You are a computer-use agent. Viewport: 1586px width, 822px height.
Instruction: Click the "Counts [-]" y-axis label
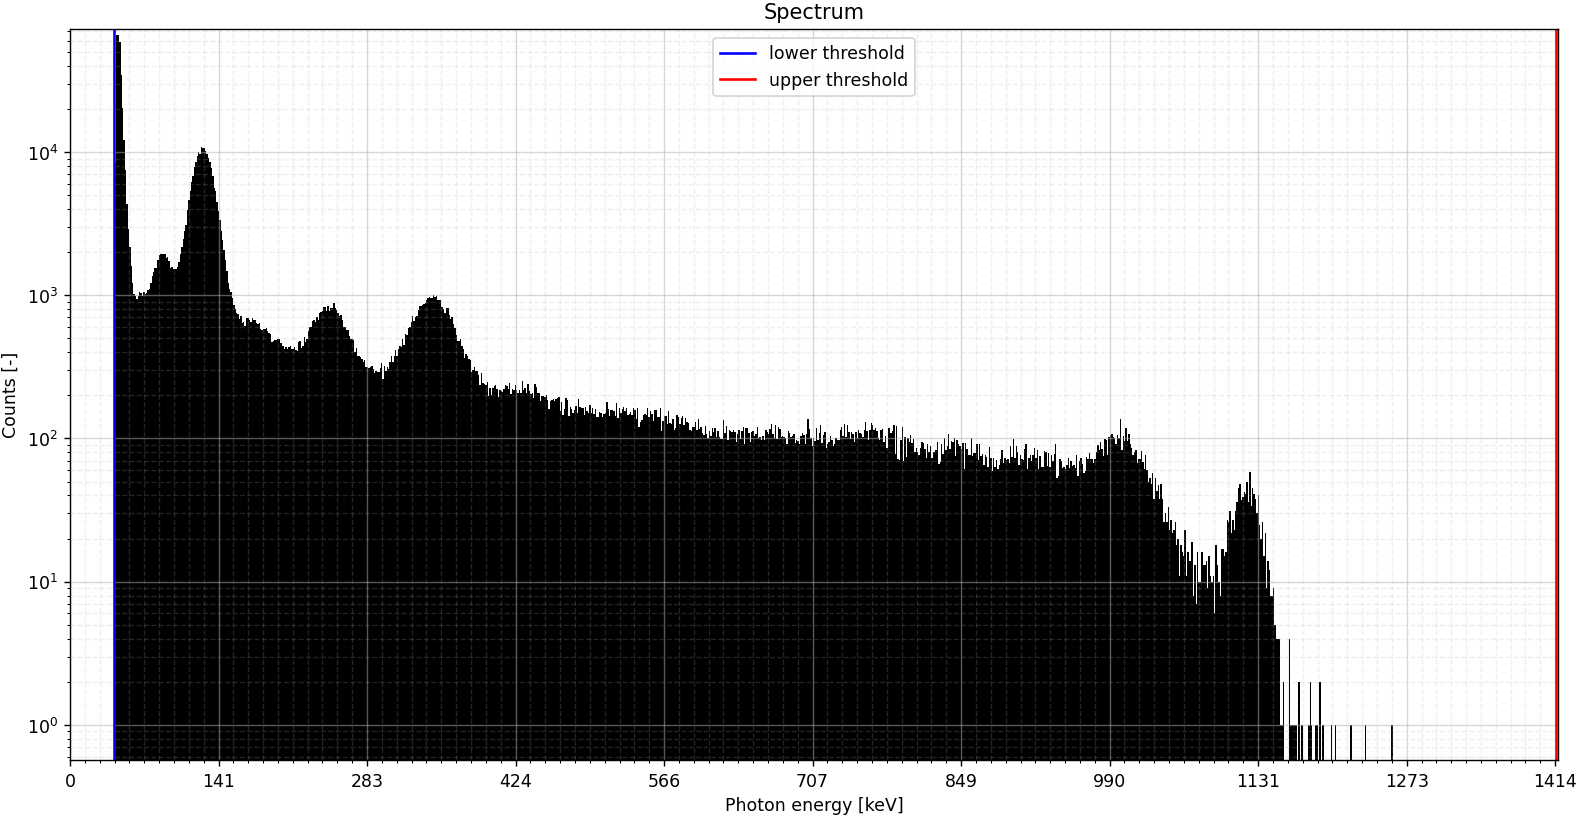[x=10, y=395]
